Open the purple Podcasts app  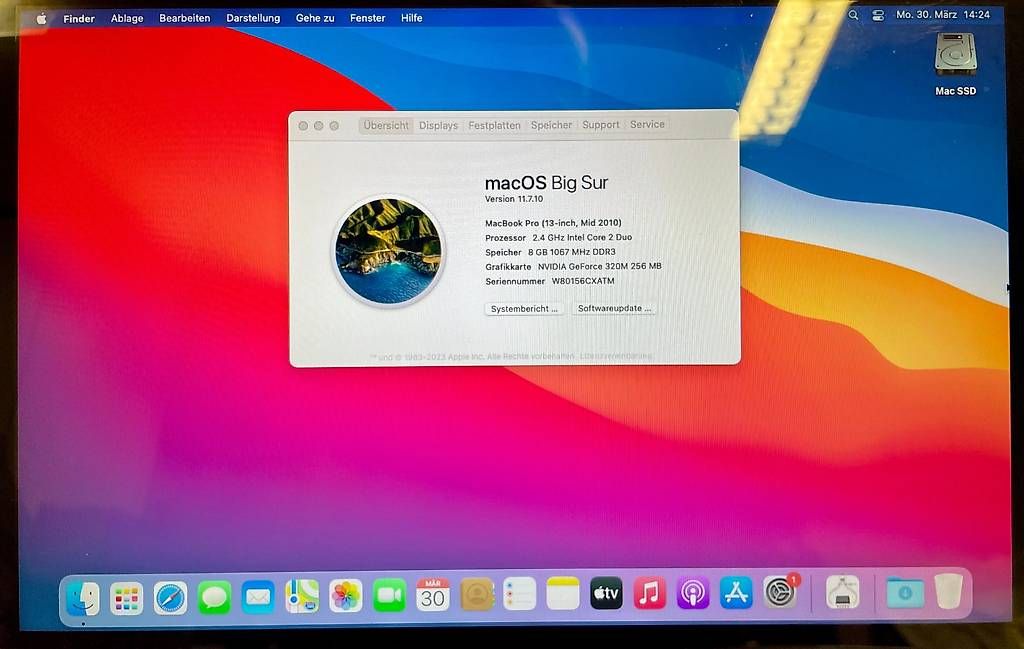(x=693, y=593)
